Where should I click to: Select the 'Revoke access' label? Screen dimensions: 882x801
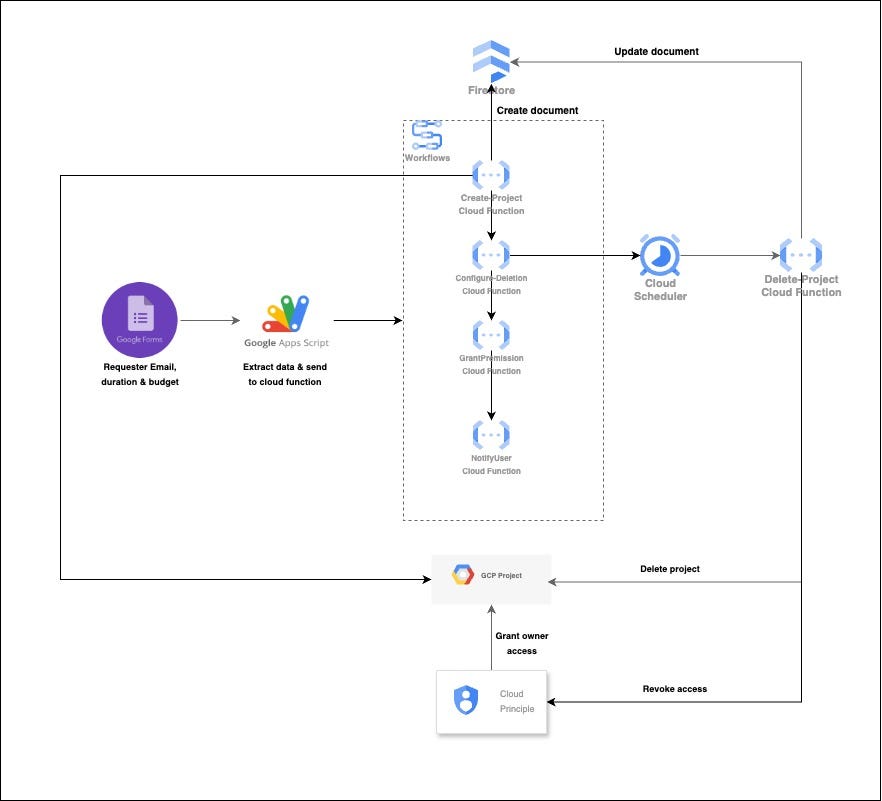[x=674, y=688]
